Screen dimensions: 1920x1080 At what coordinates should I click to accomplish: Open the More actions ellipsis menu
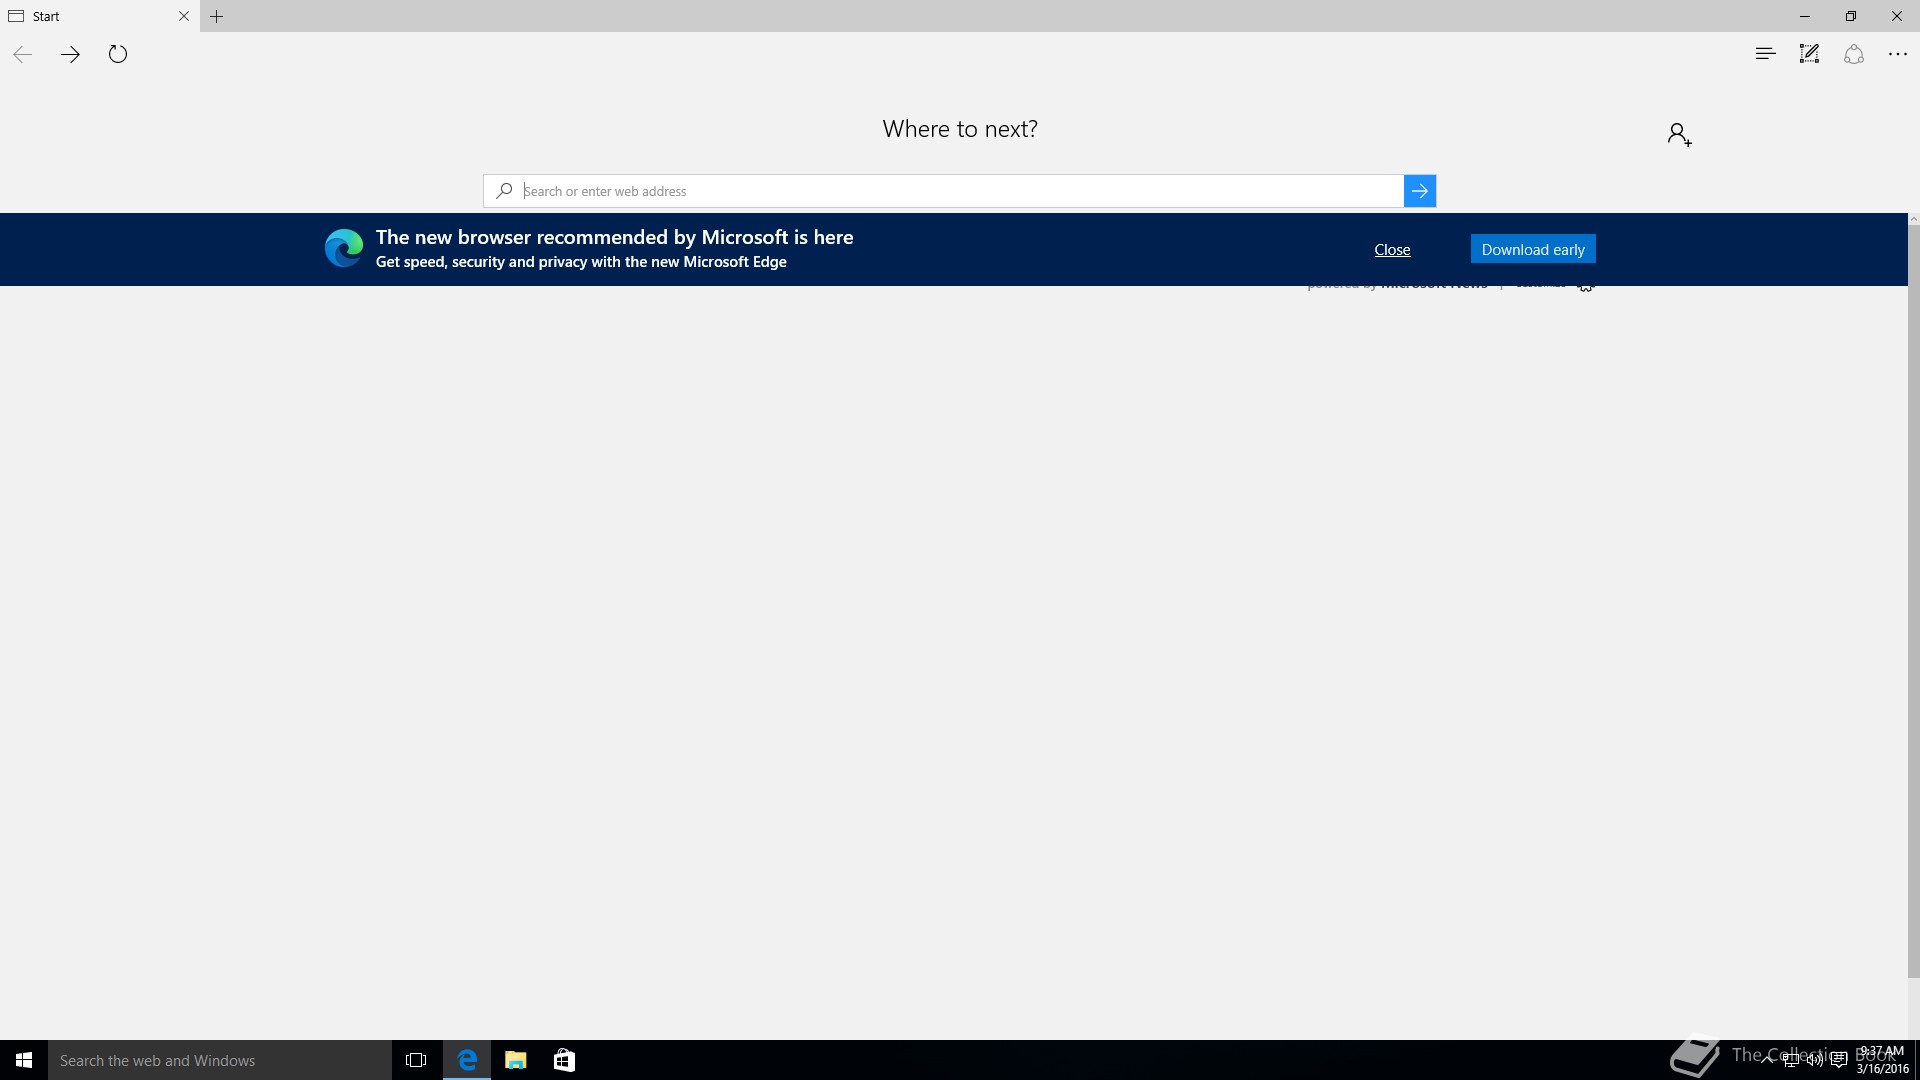pyautogui.click(x=1898, y=54)
